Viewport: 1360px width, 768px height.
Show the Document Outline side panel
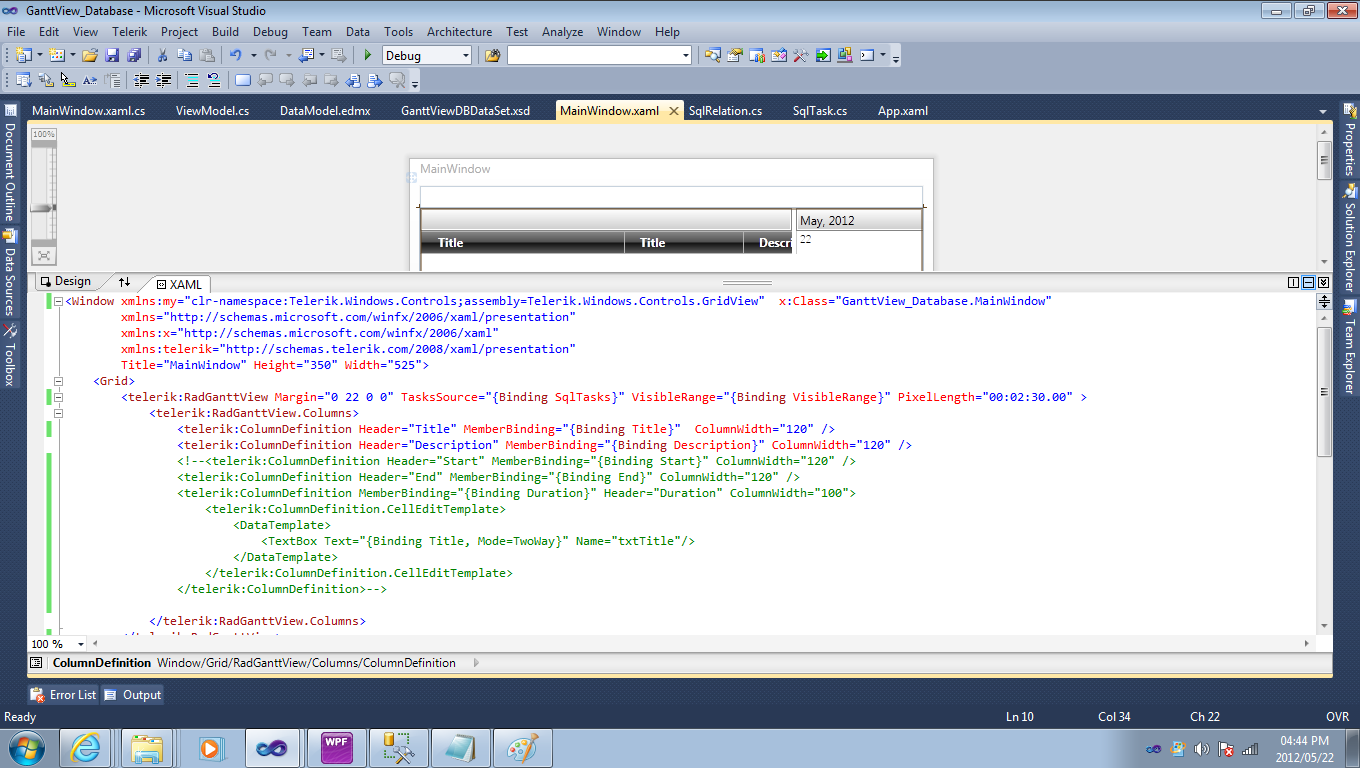pos(10,163)
